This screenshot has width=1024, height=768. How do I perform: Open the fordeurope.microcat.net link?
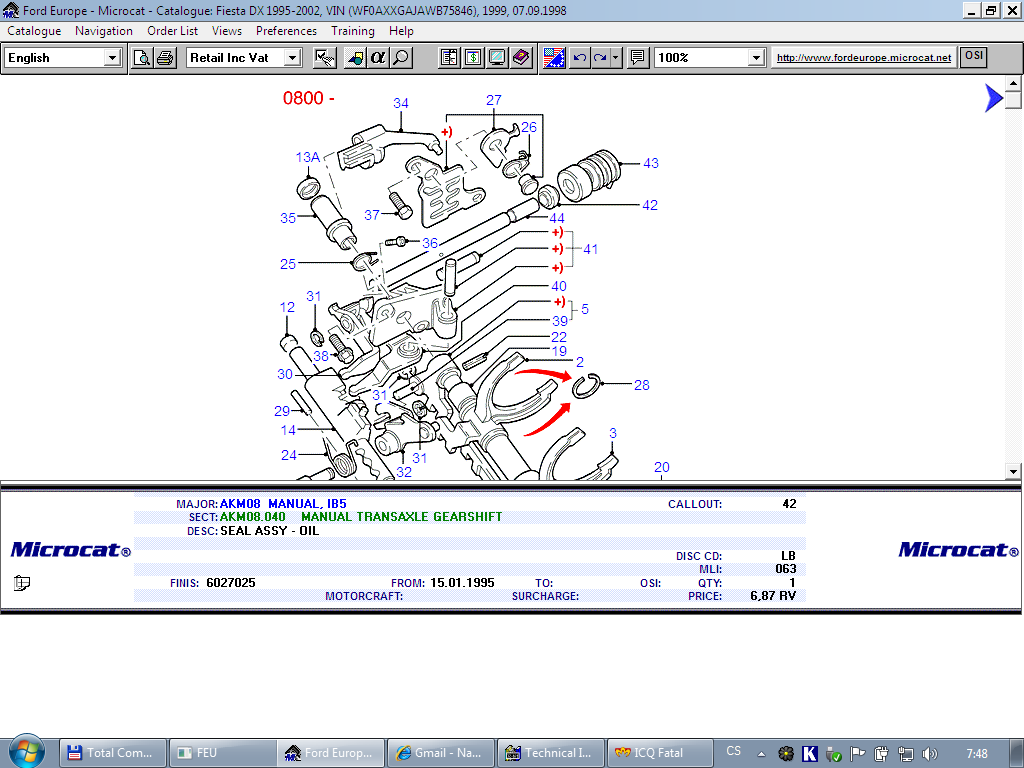(x=864, y=58)
